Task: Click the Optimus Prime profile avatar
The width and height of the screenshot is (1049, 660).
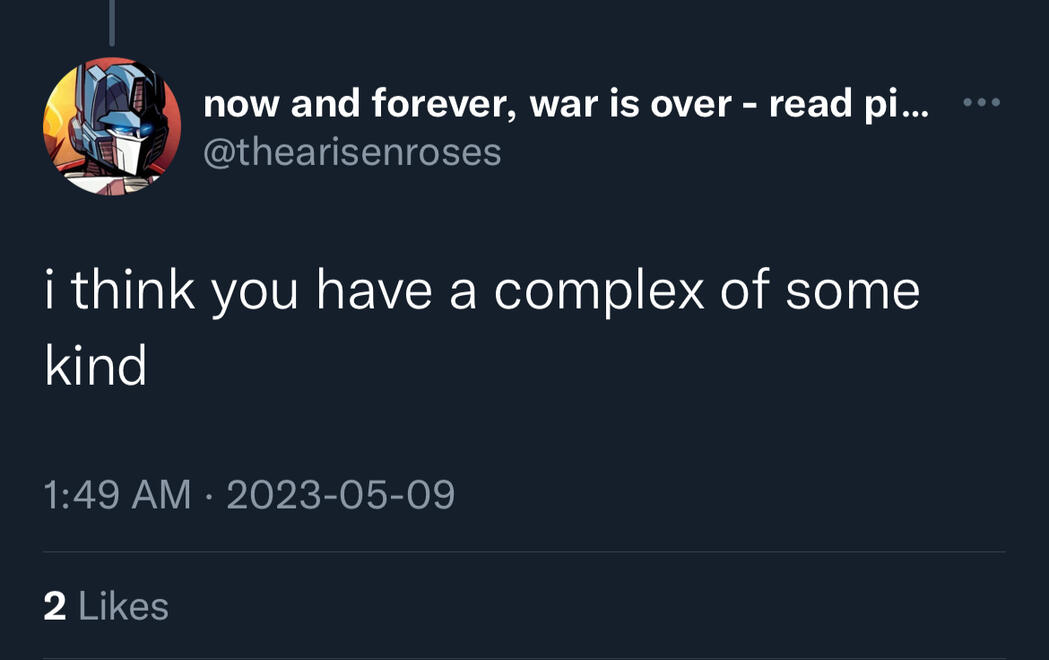Action: pos(112,126)
